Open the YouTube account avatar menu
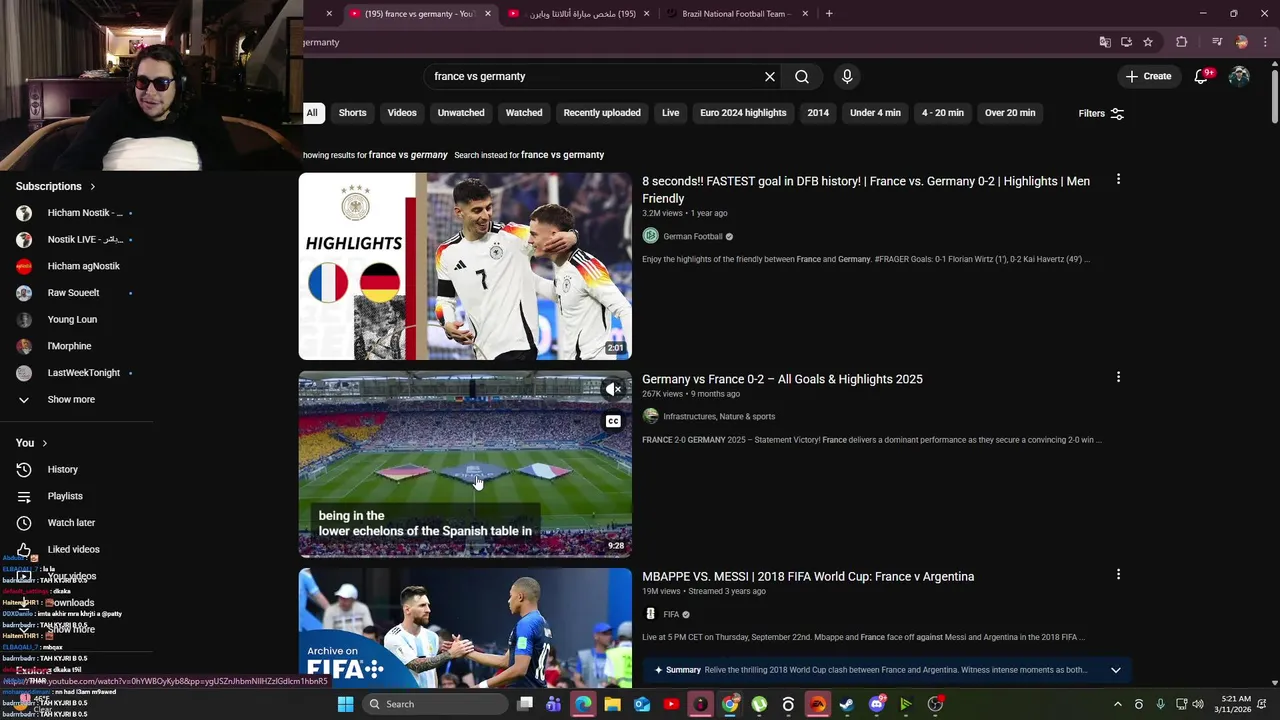Viewport: 1280px width, 720px height. coord(1240,76)
